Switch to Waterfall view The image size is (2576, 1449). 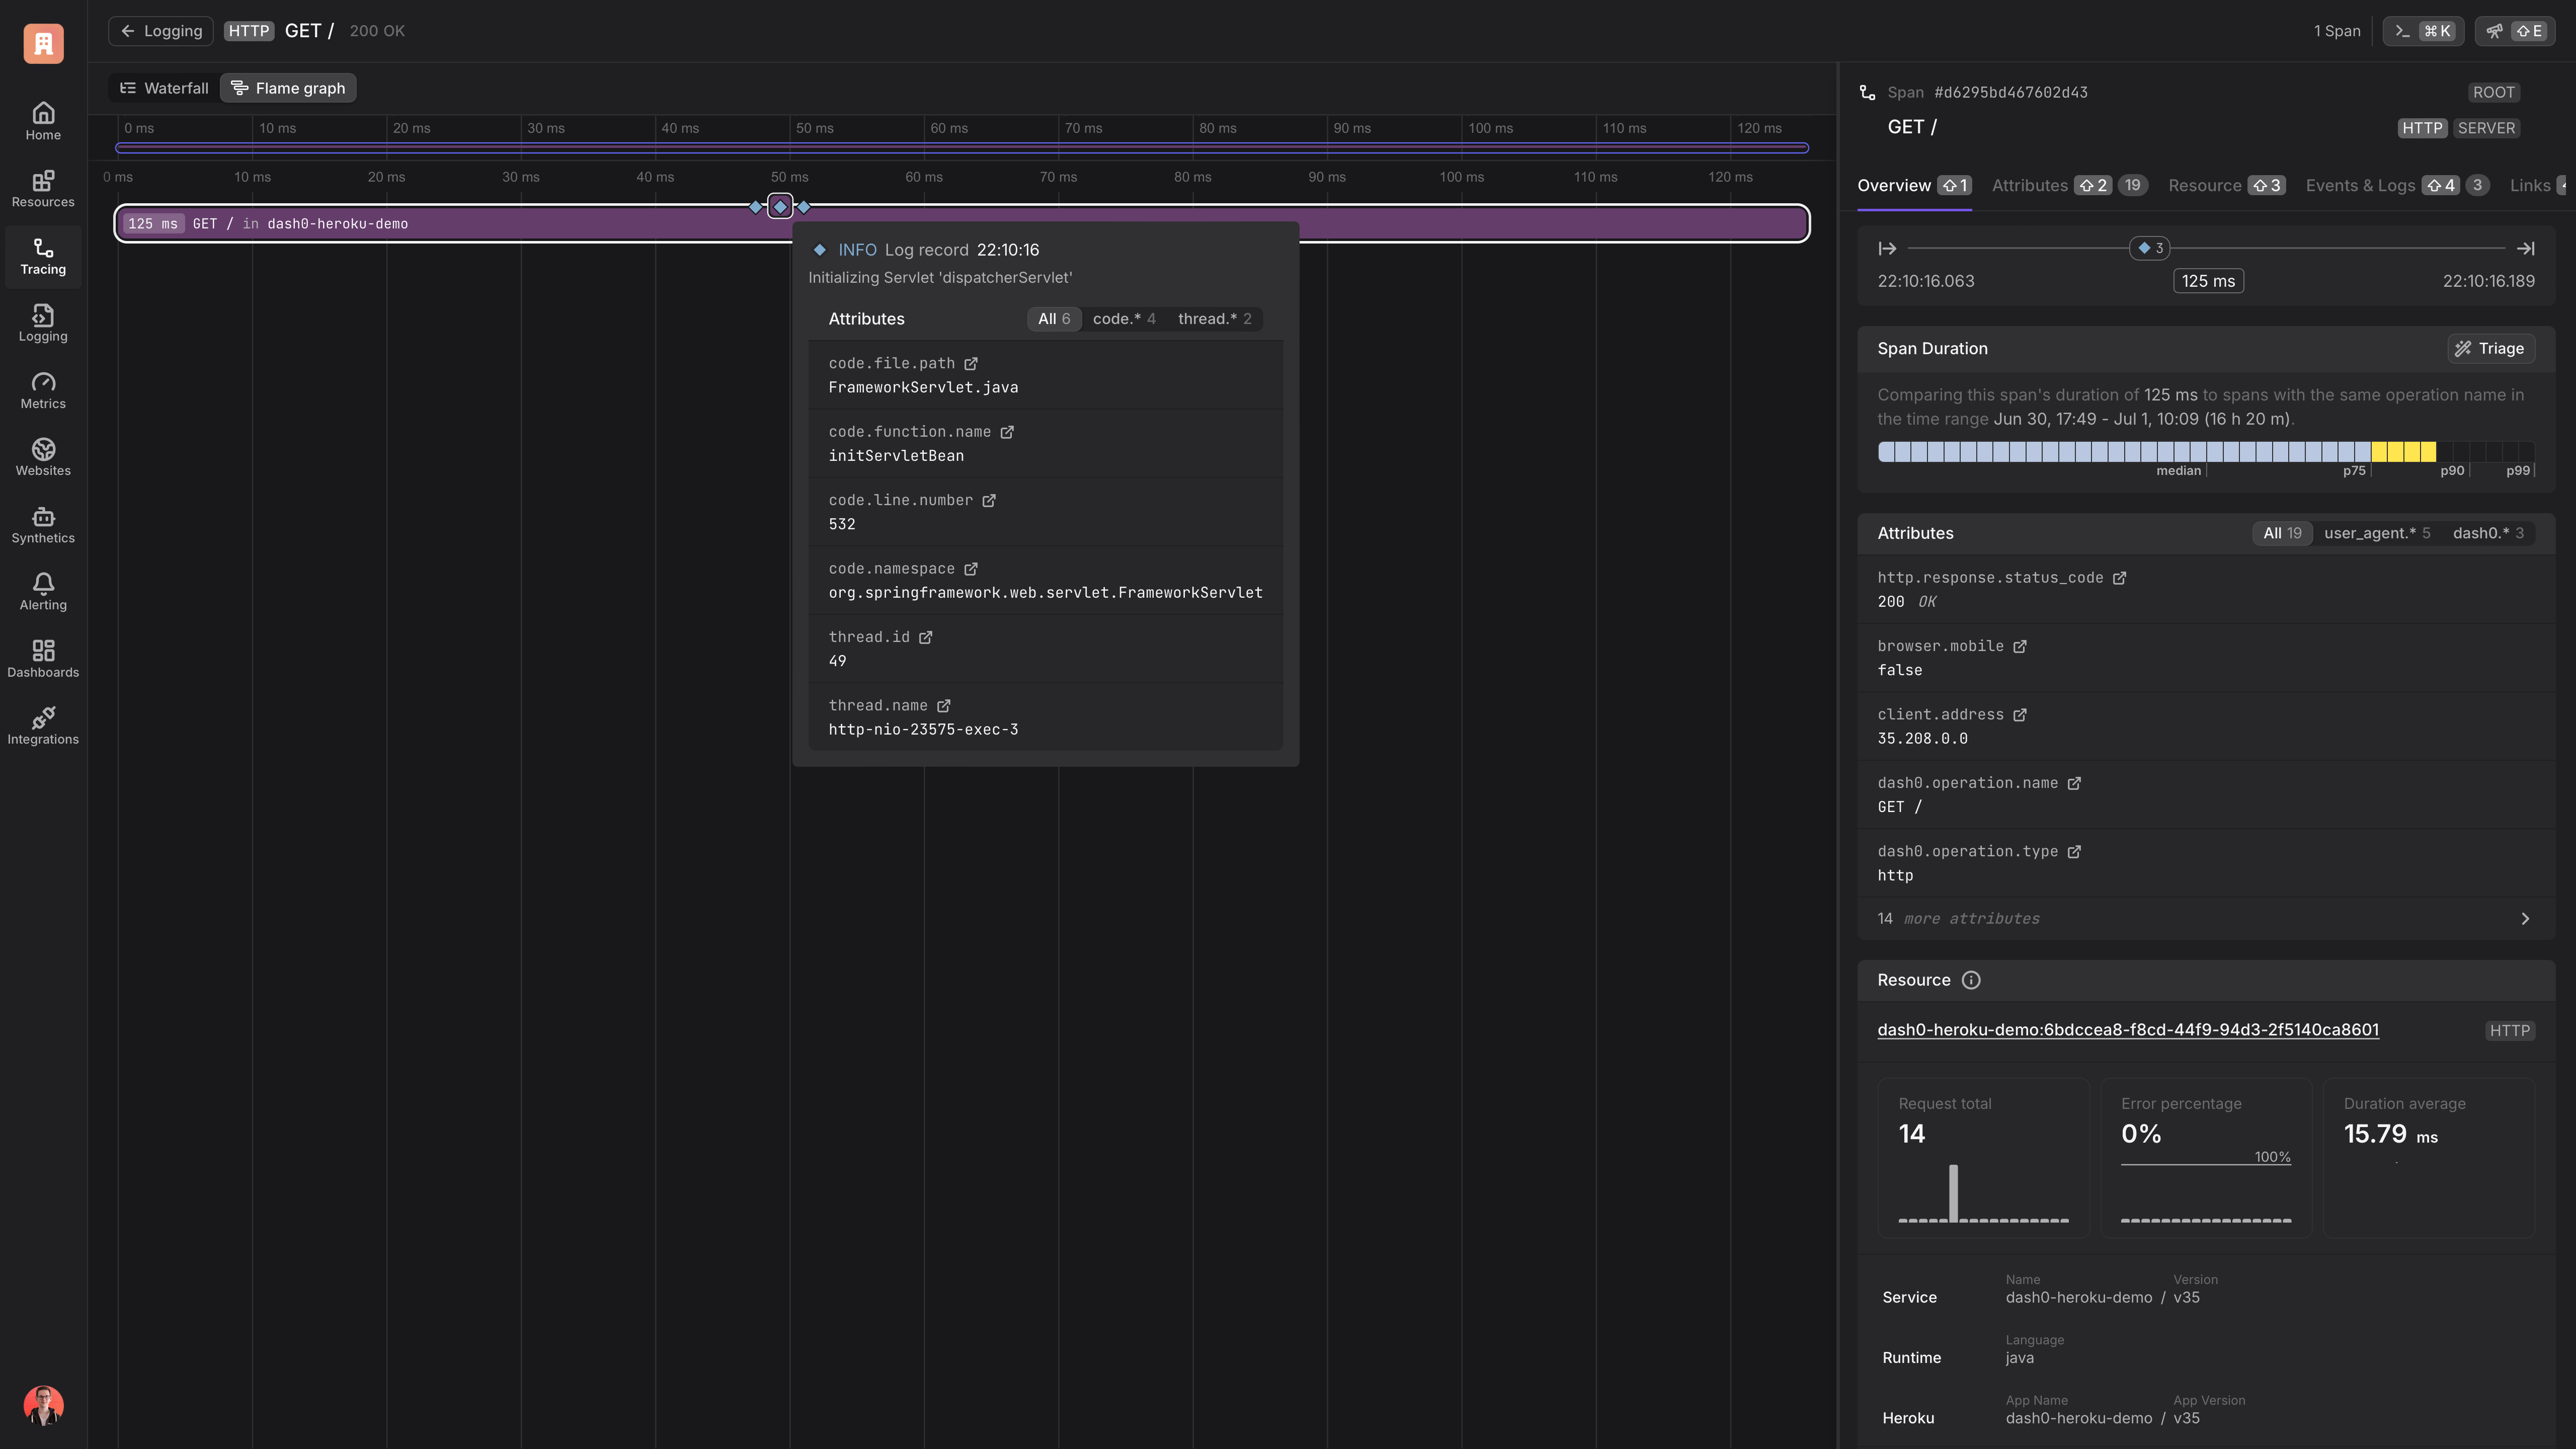[164, 88]
